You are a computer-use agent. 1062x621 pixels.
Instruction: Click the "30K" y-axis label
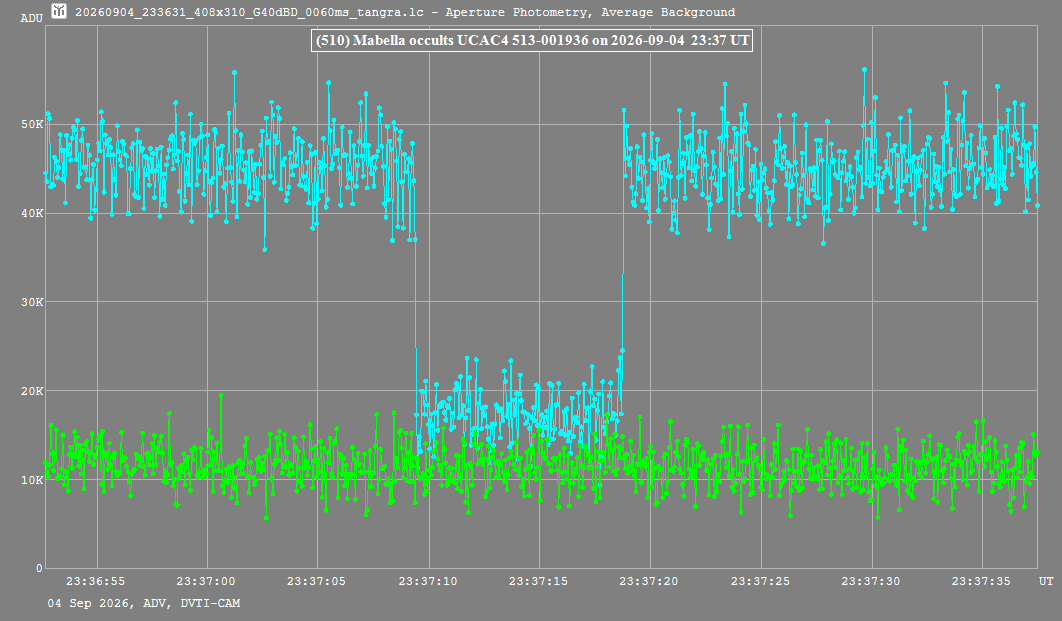coord(32,302)
